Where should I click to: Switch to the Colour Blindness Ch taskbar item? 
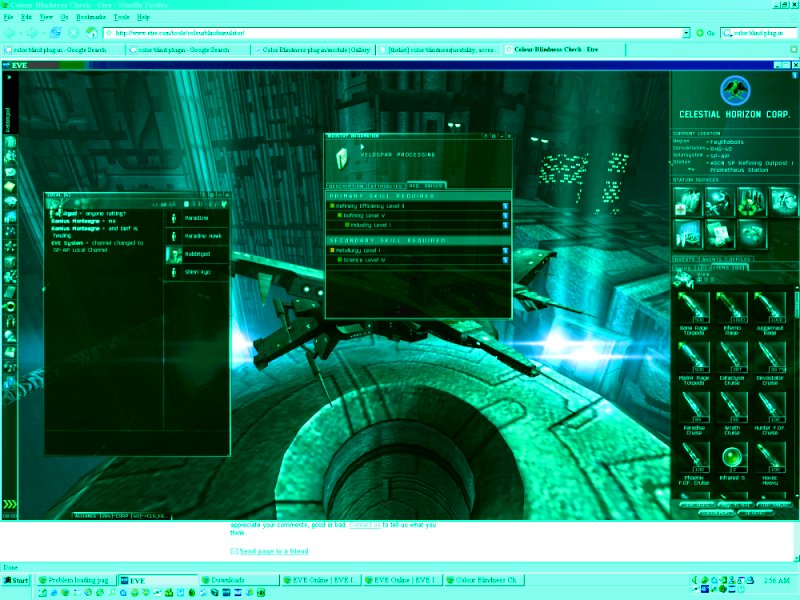point(484,580)
